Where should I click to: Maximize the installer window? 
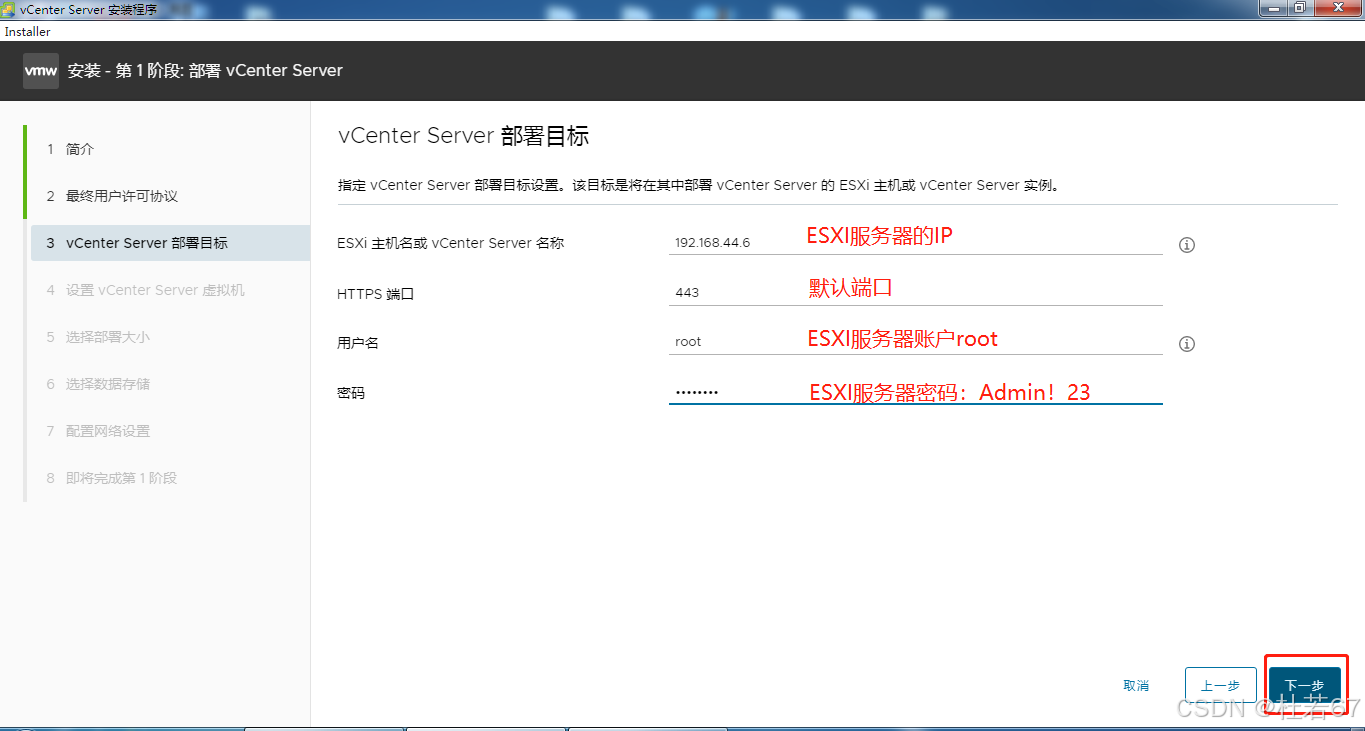click(1299, 8)
